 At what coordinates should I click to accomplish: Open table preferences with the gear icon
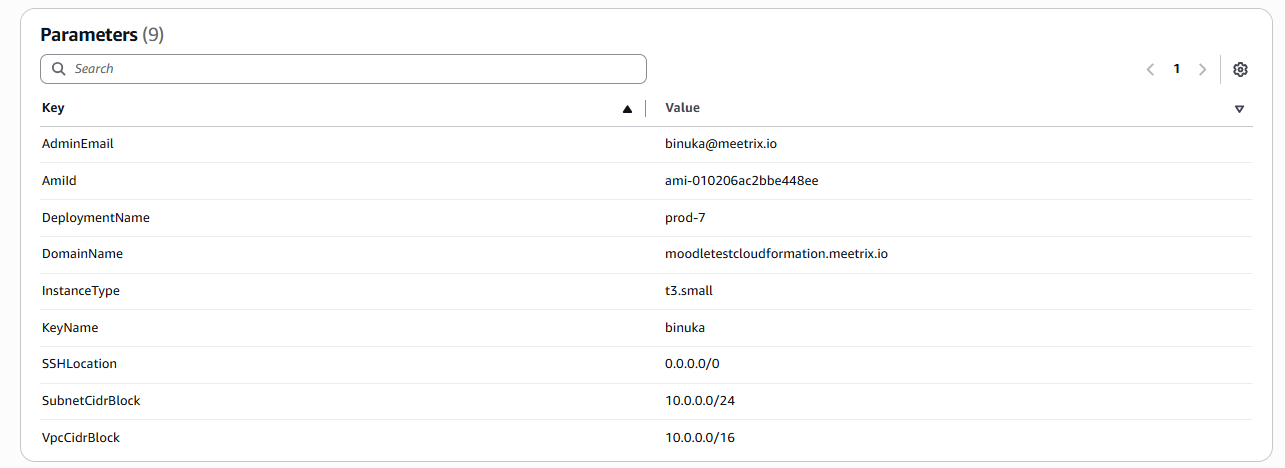click(x=1240, y=69)
